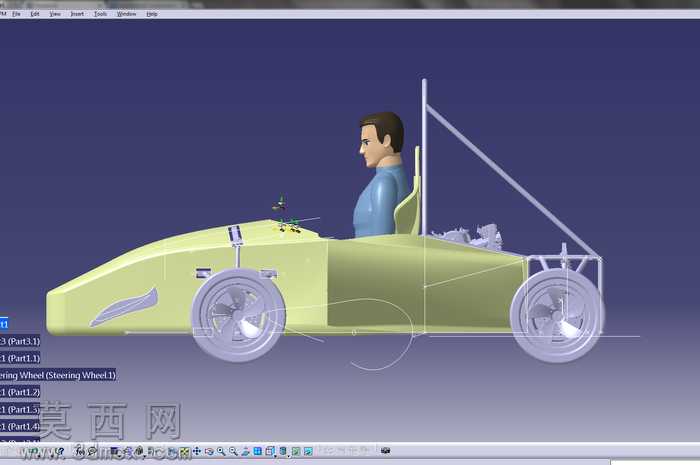The image size is (700, 465).
Task: Click the Zoom In magnifier icon
Action: coord(221,451)
